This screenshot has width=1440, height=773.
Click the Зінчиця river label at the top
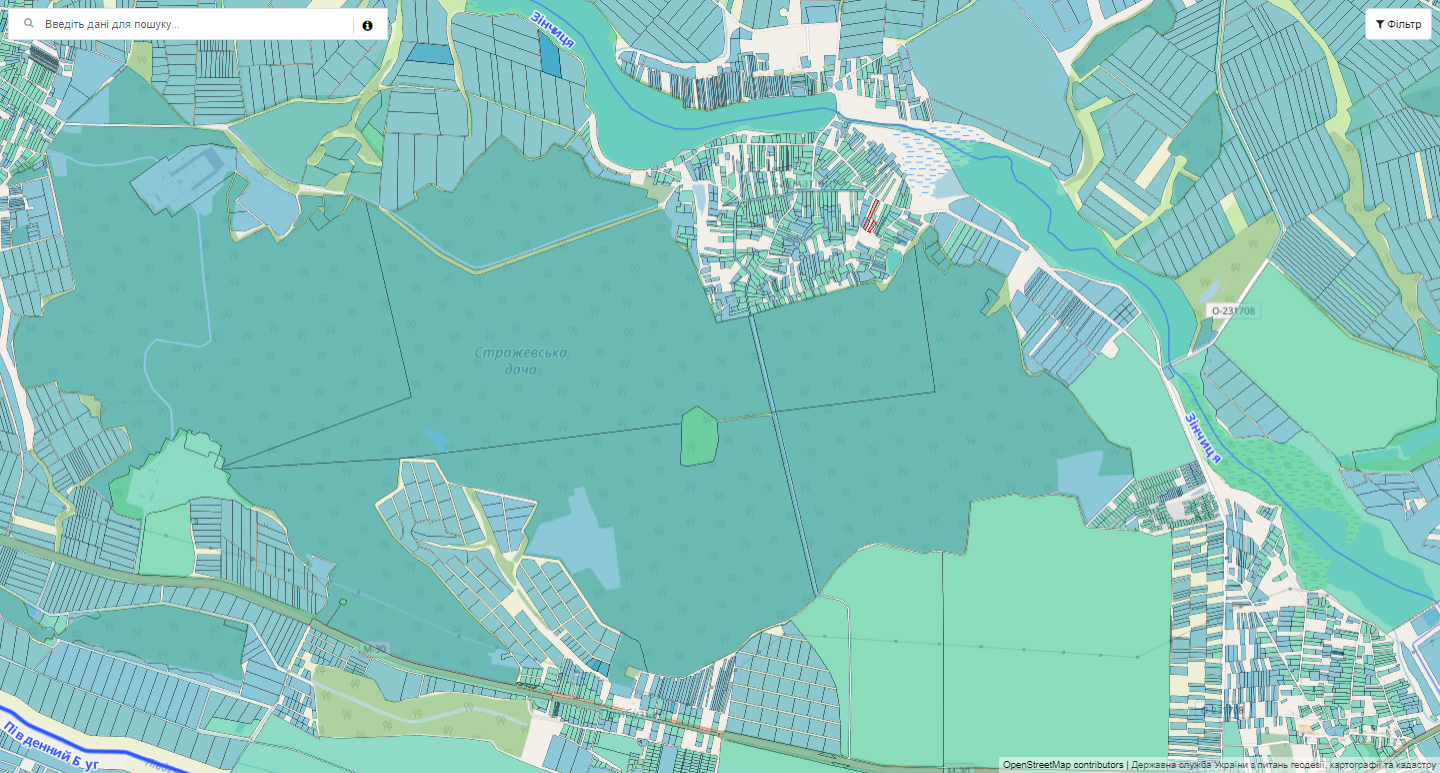pyautogui.click(x=554, y=29)
